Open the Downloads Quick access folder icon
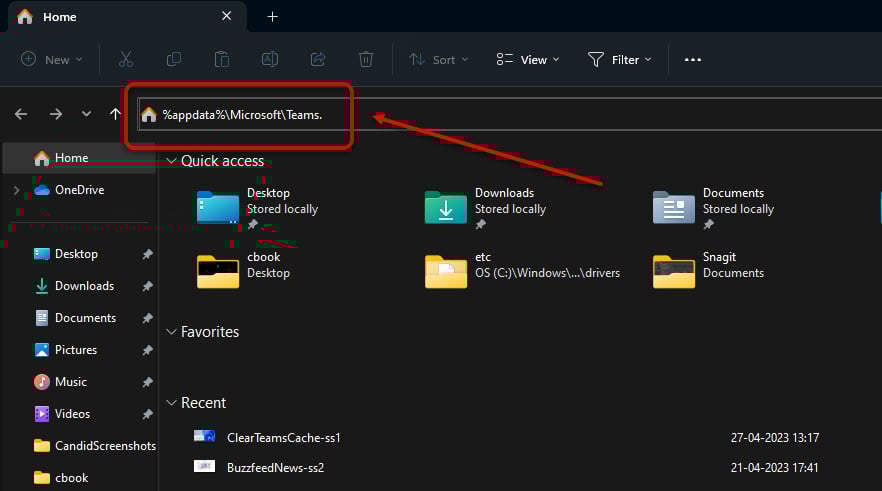Screen dimensions: 882x491 pyautogui.click(x=446, y=208)
